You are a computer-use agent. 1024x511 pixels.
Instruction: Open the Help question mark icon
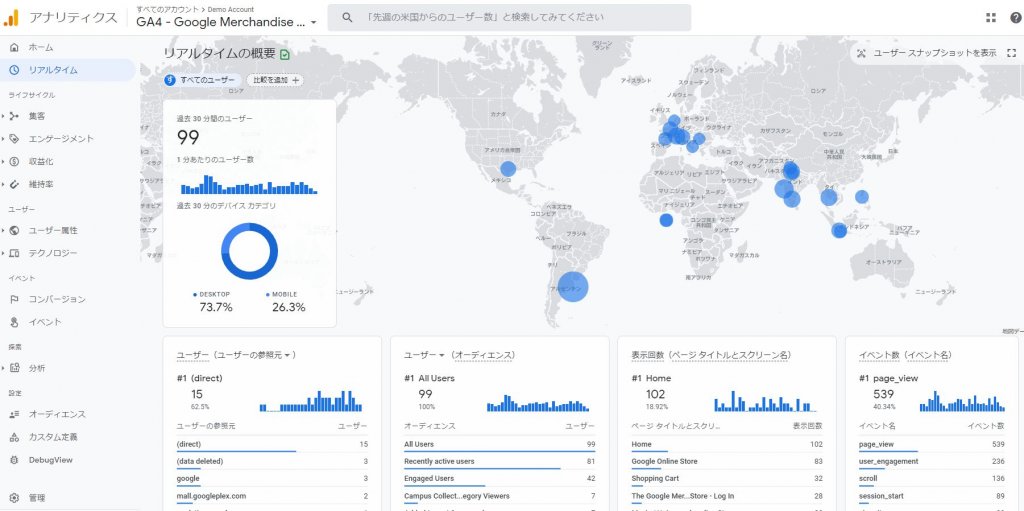(x=1015, y=18)
